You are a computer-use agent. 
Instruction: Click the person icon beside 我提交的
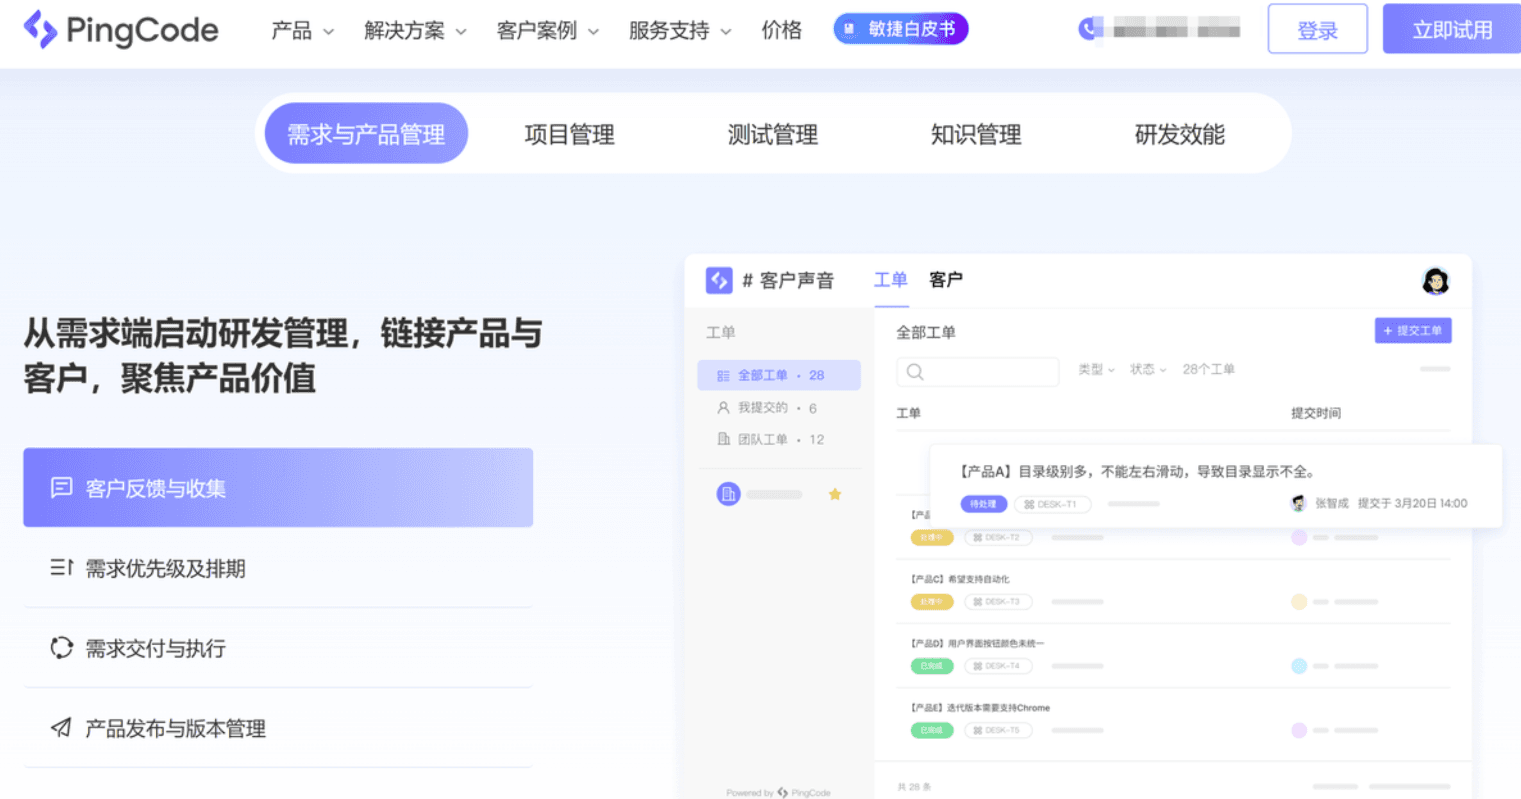click(723, 408)
